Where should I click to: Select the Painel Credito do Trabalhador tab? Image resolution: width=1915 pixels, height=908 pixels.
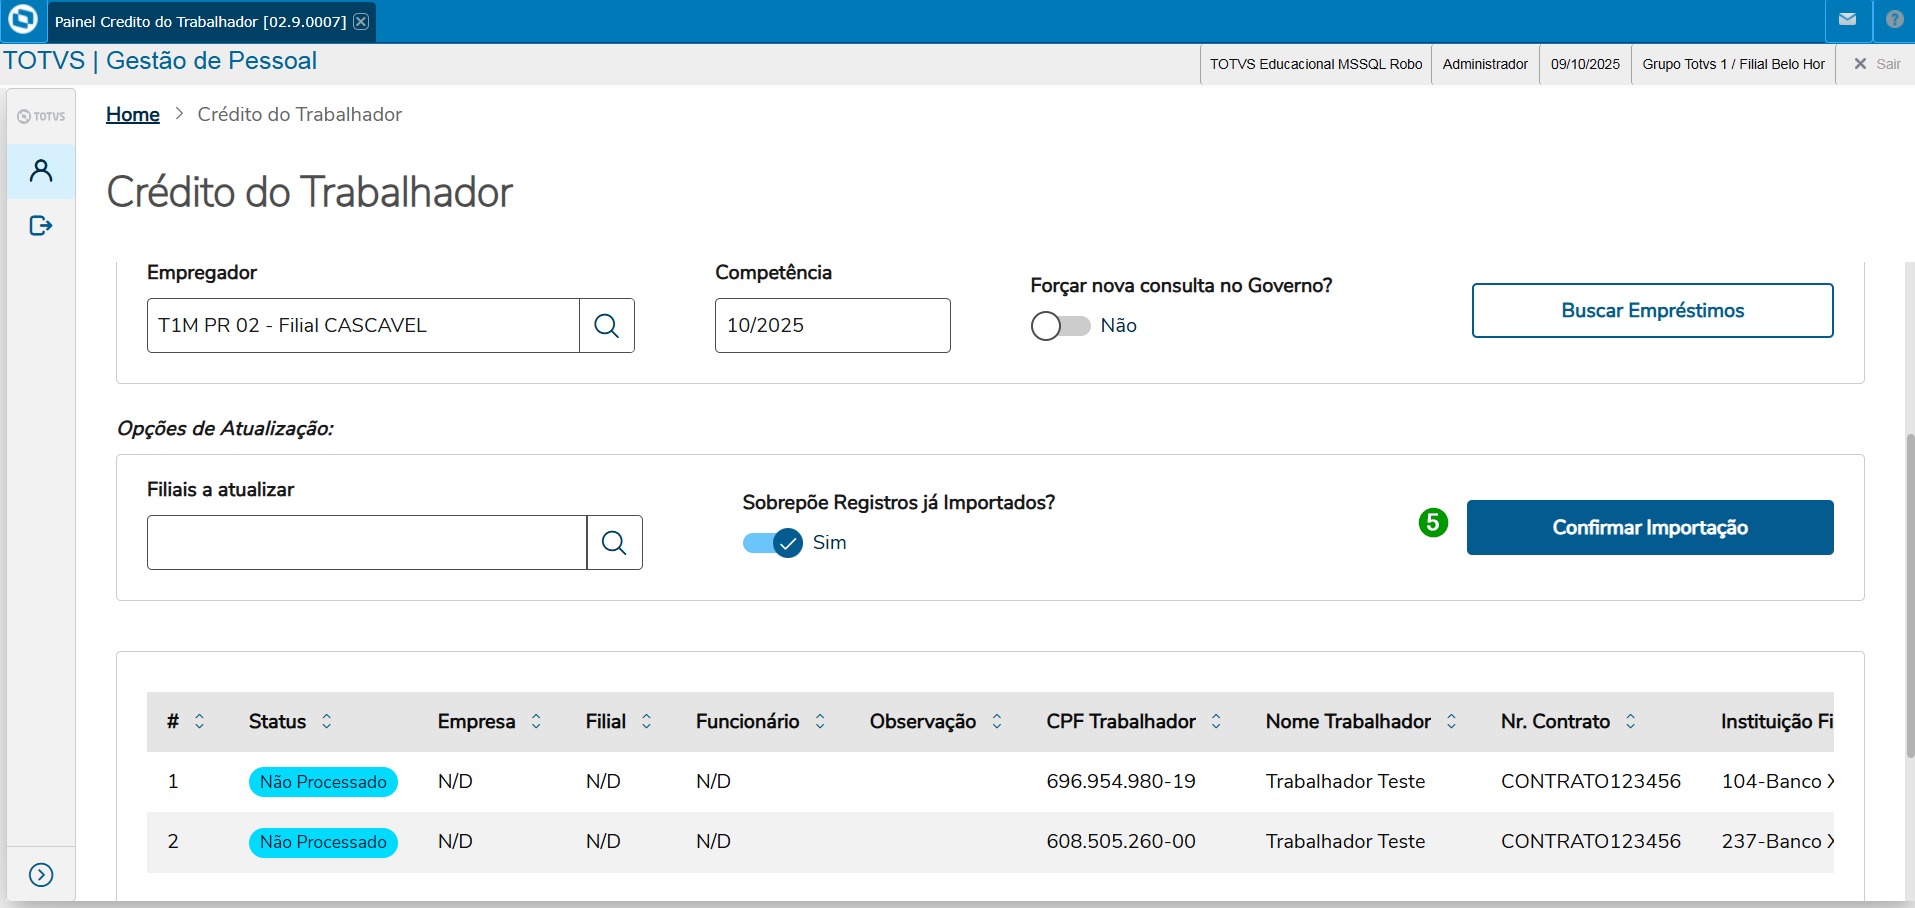point(200,22)
